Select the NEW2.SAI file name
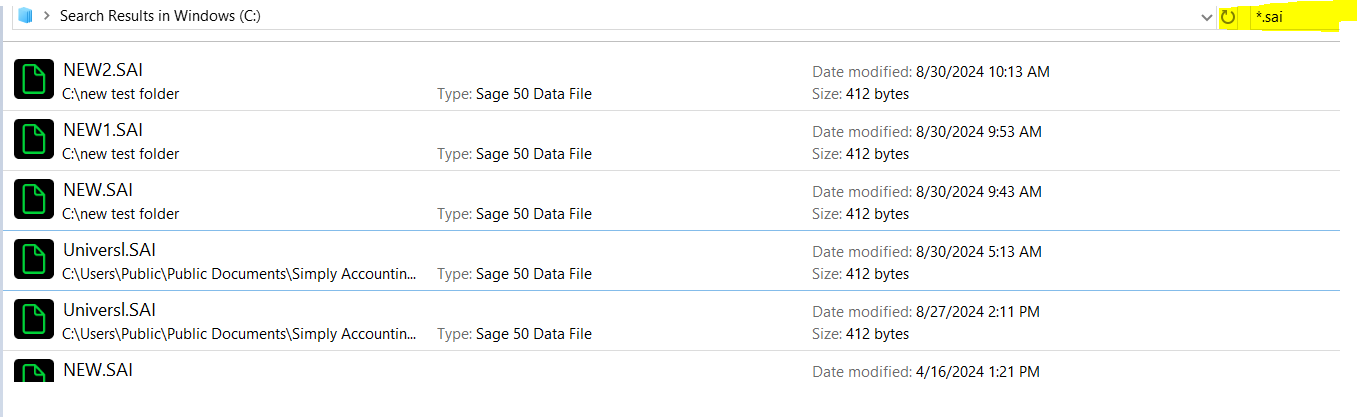1357x417 pixels. point(103,70)
